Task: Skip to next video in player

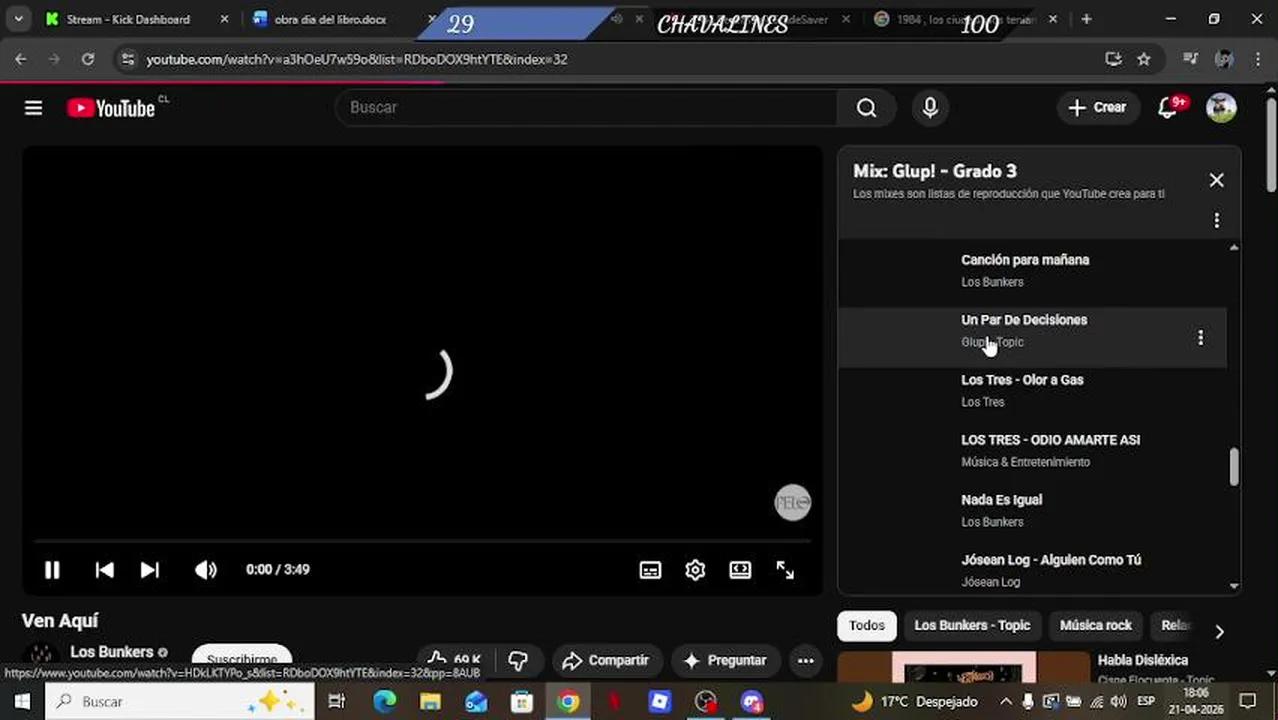Action: (x=149, y=570)
